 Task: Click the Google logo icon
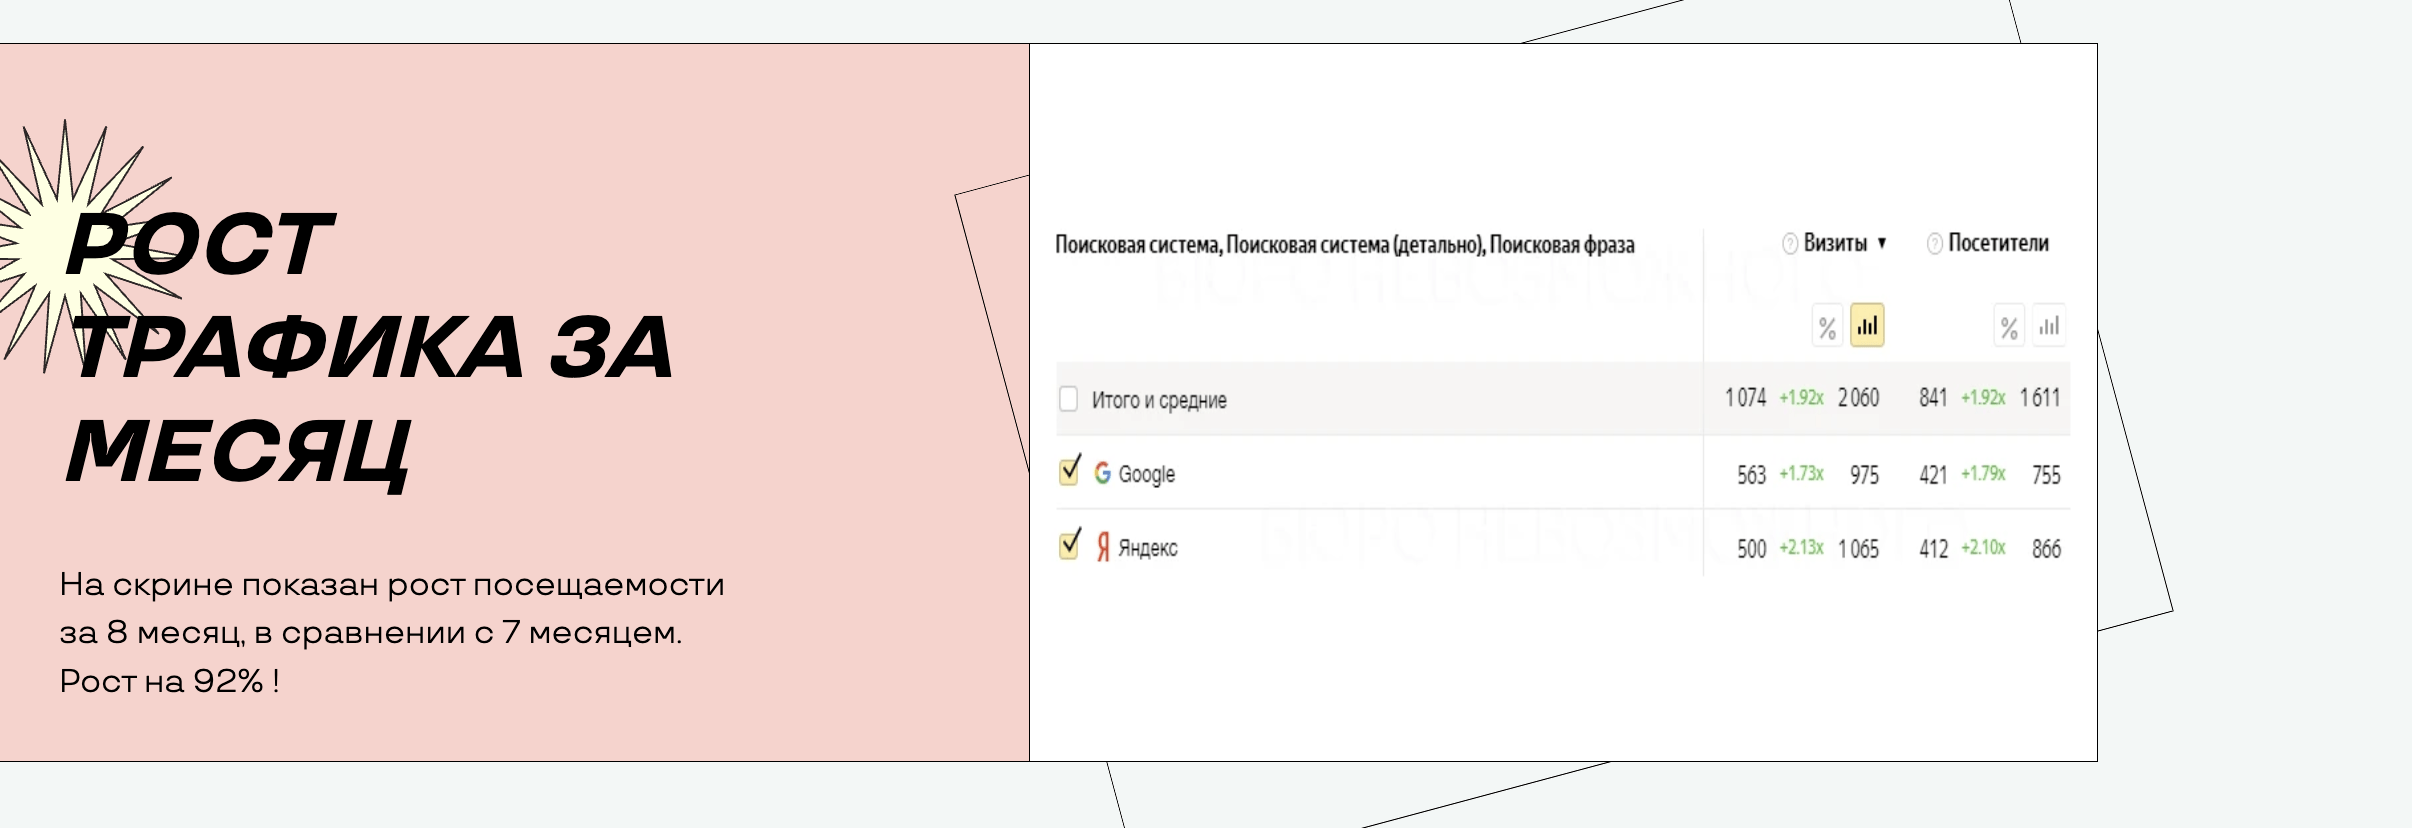[1102, 473]
